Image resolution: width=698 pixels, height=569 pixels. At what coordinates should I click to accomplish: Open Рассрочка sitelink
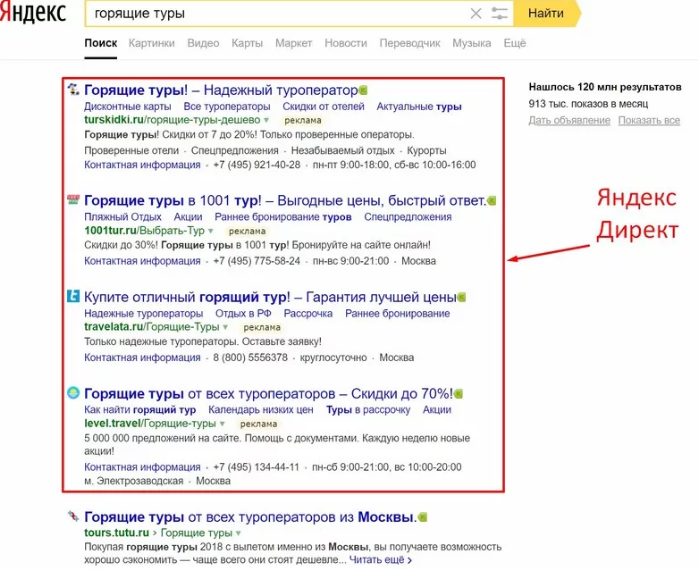pos(308,313)
